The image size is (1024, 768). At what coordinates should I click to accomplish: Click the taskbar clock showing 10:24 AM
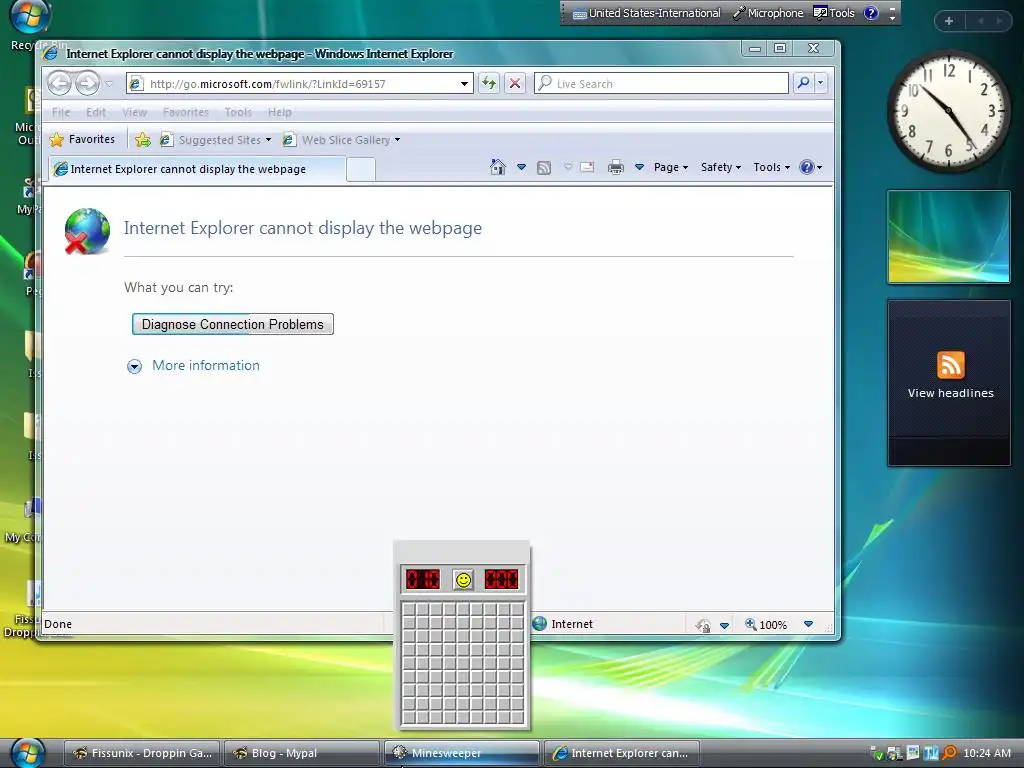pos(987,753)
